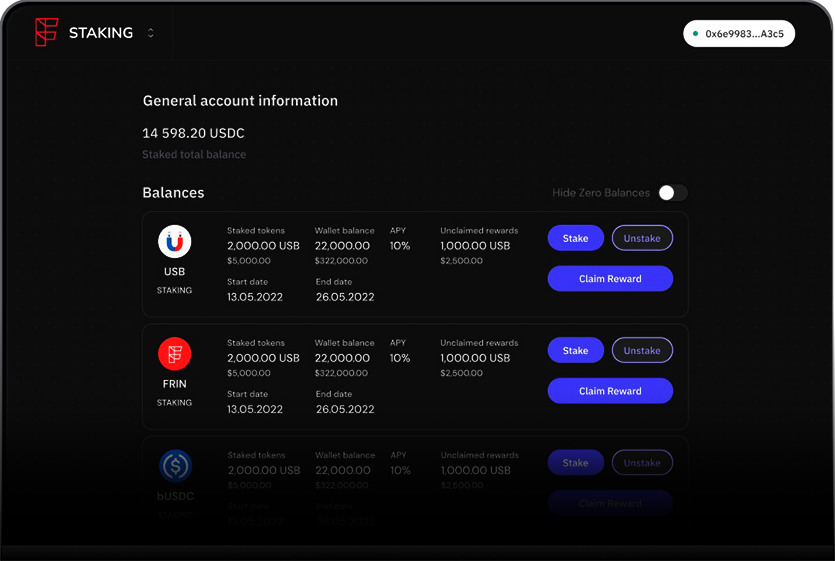Select the USB unclaimed rewards amount
This screenshot has height=561, width=835.
coord(475,246)
